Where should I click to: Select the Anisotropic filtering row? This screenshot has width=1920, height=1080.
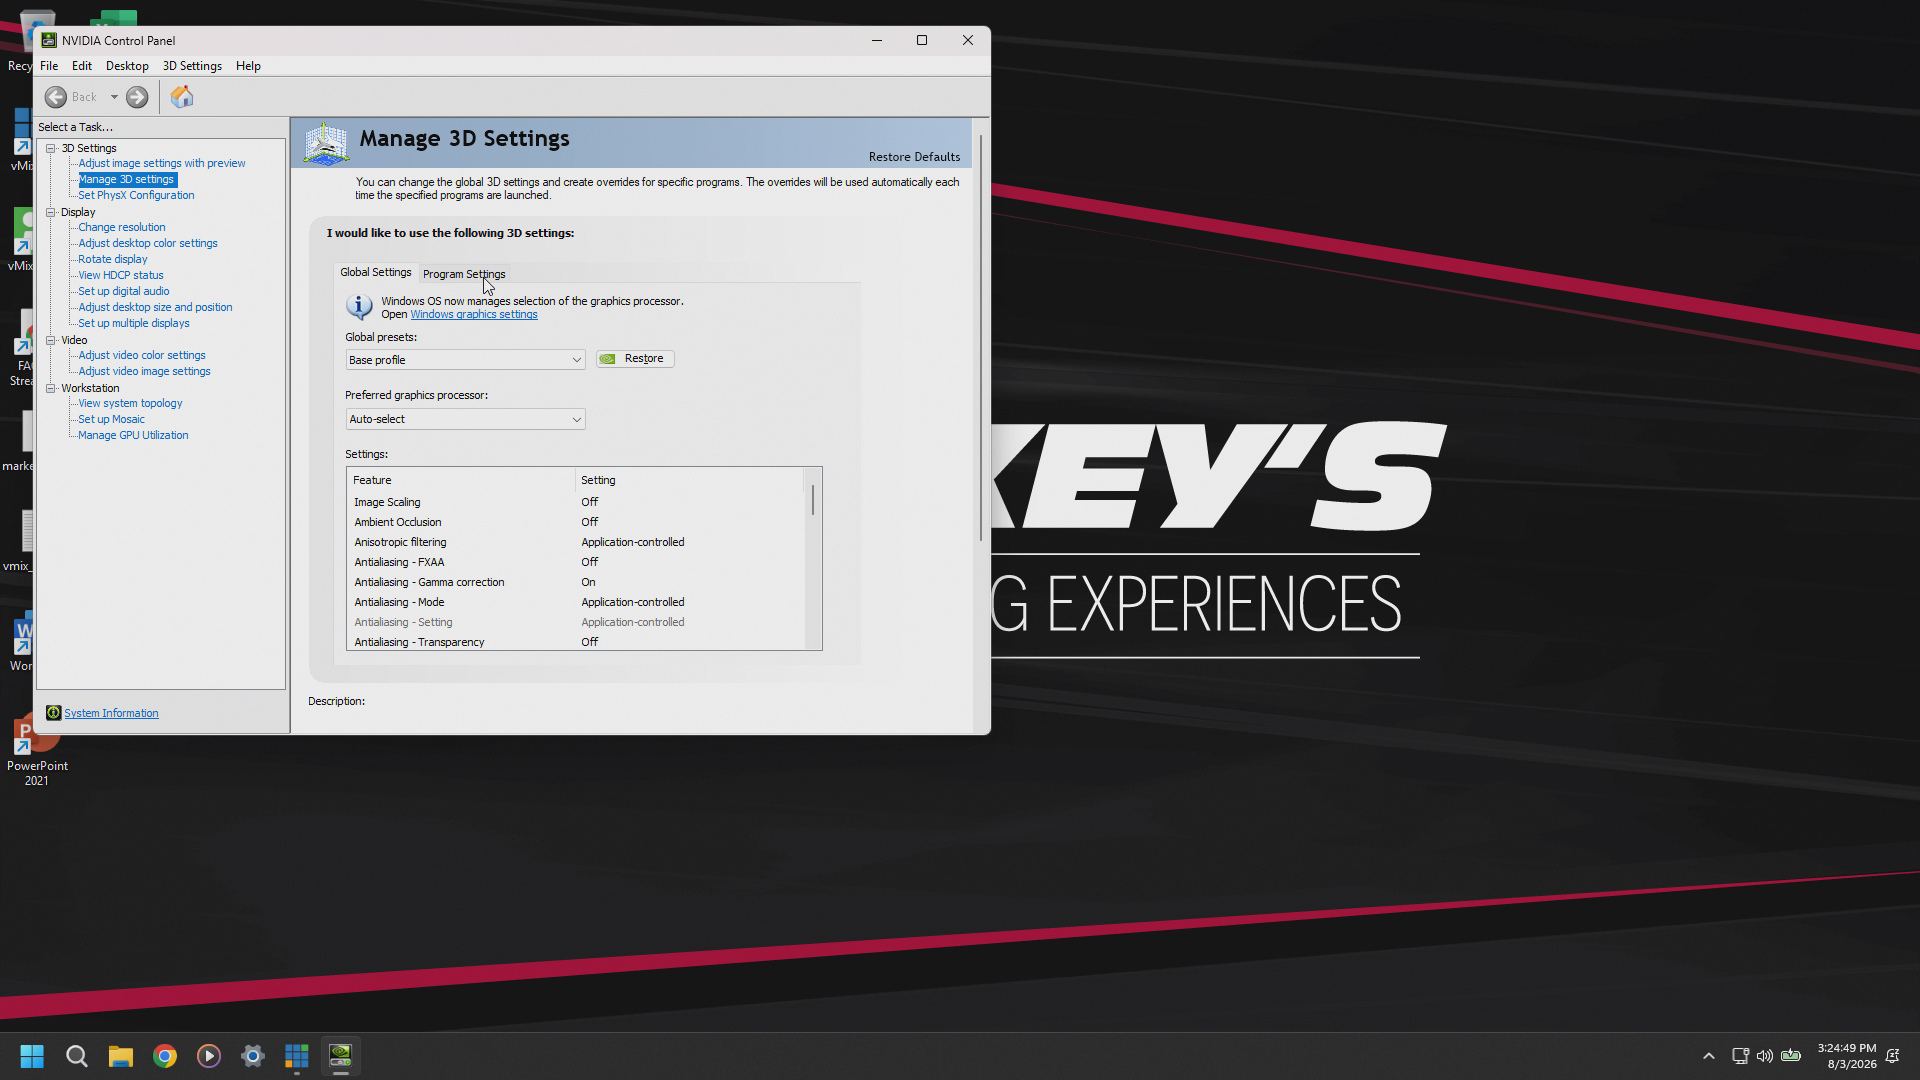tap(576, 542)
